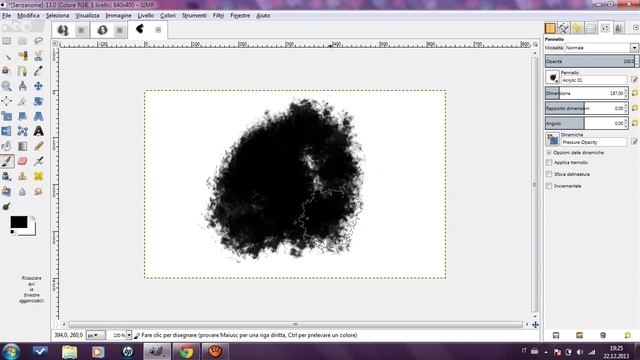640x360 pixels.
Task: Select the Rotate tool
Action: point(38,101)
